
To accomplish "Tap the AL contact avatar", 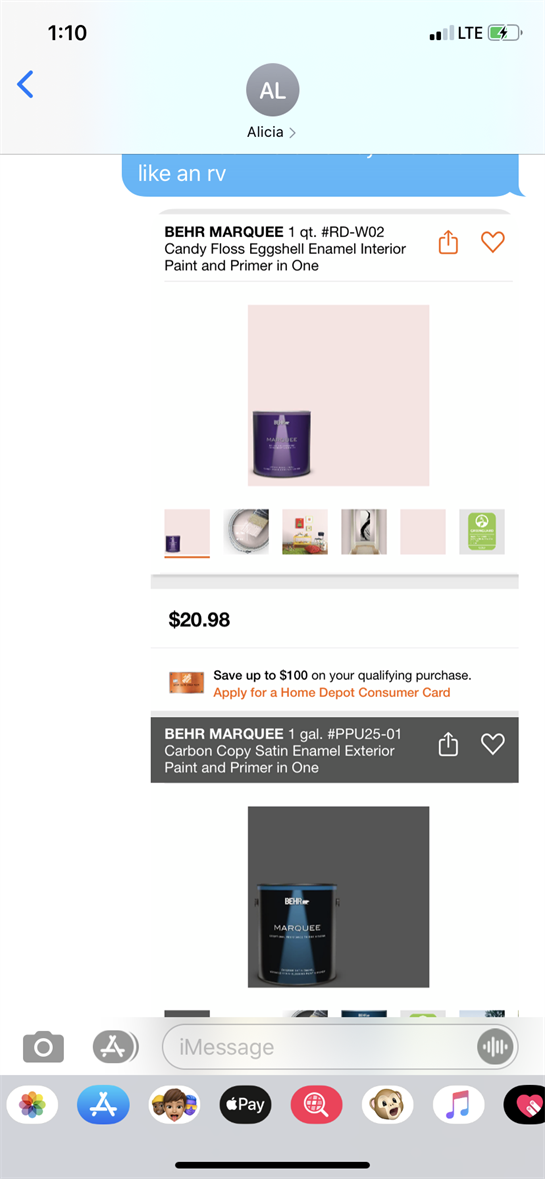I will tap(273, 91).
